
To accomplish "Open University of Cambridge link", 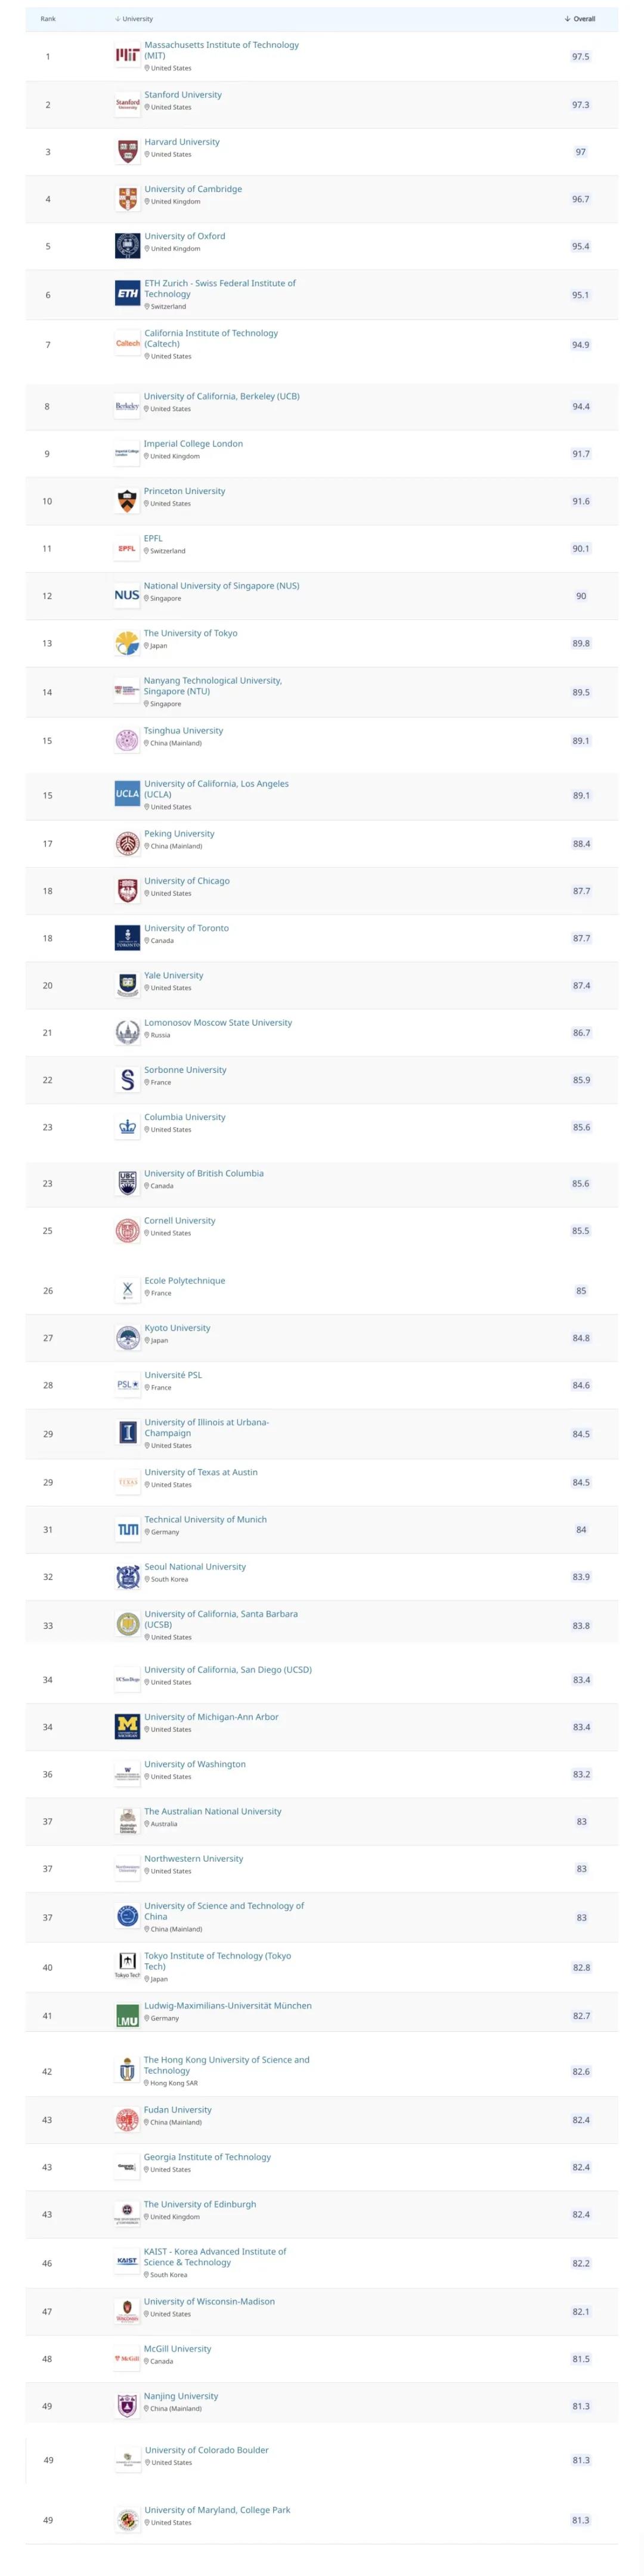I will pyautogui.click(x=193, y=189).
